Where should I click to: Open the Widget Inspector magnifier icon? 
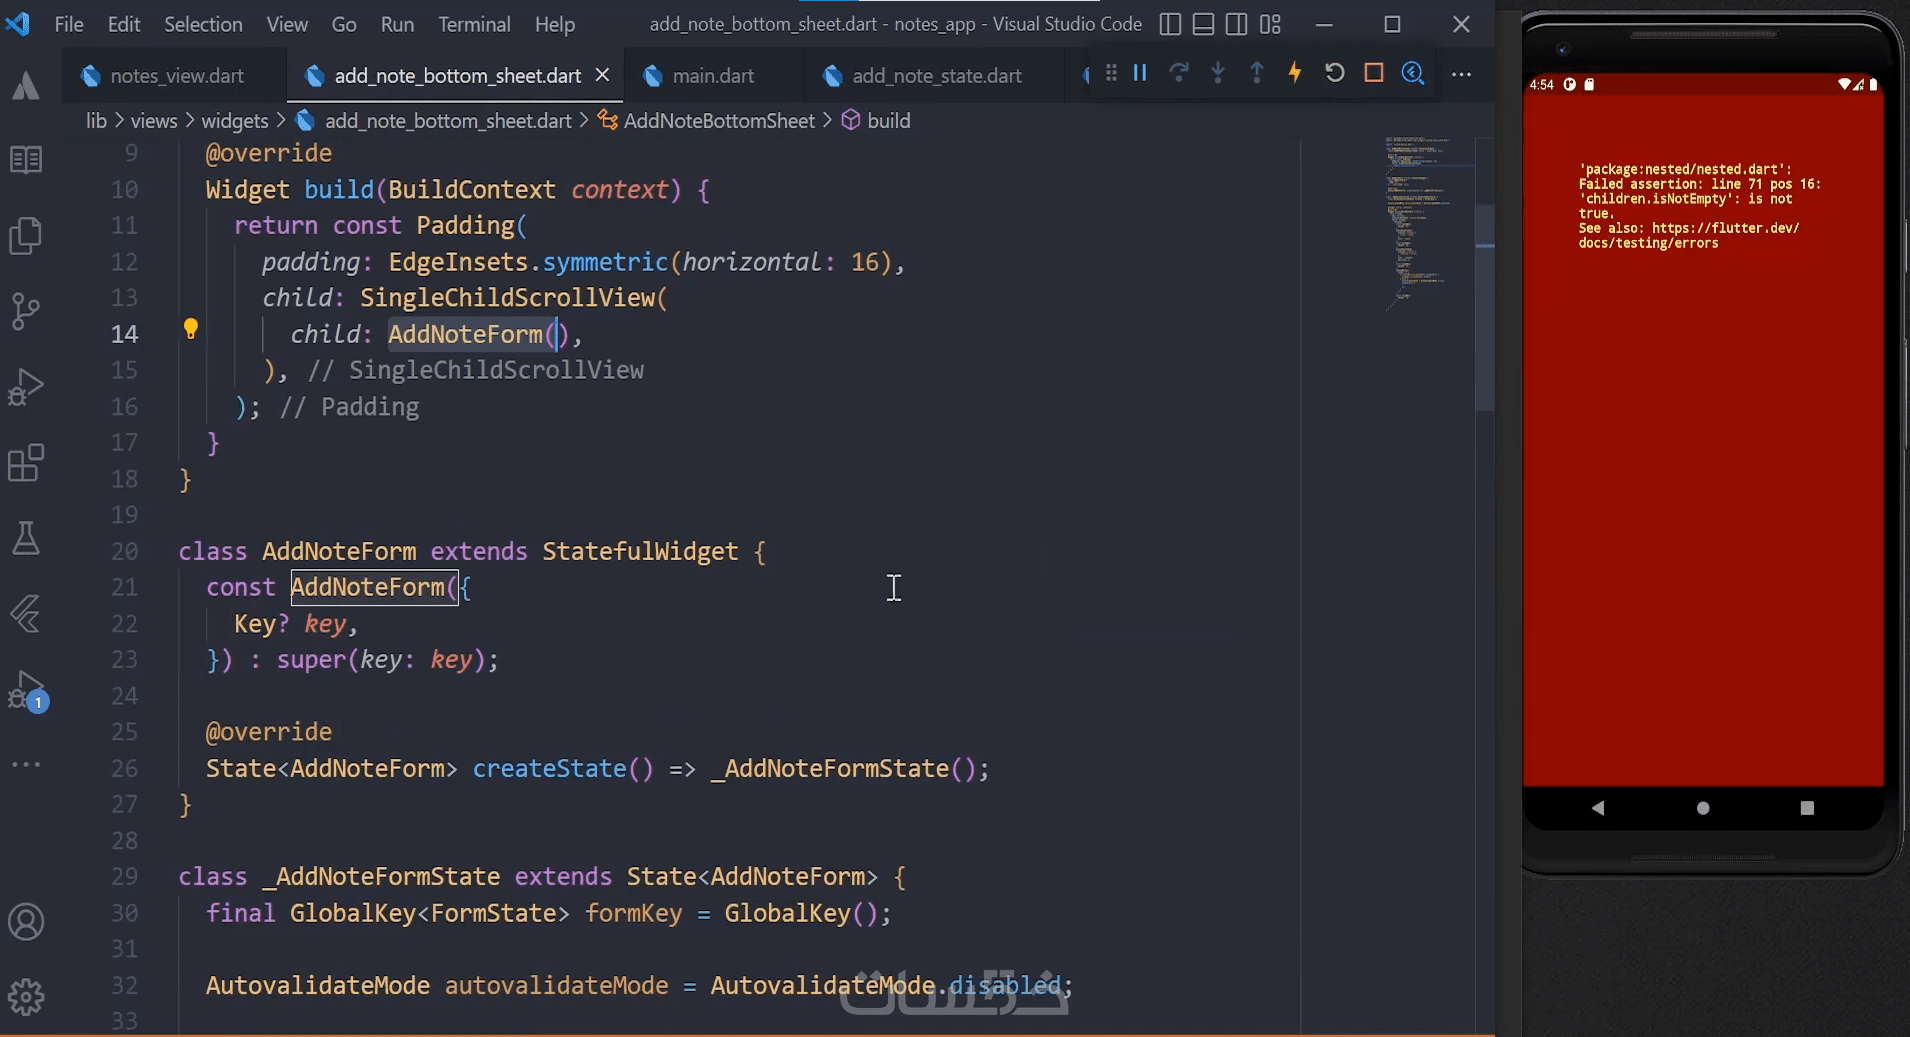[1412, 73]
